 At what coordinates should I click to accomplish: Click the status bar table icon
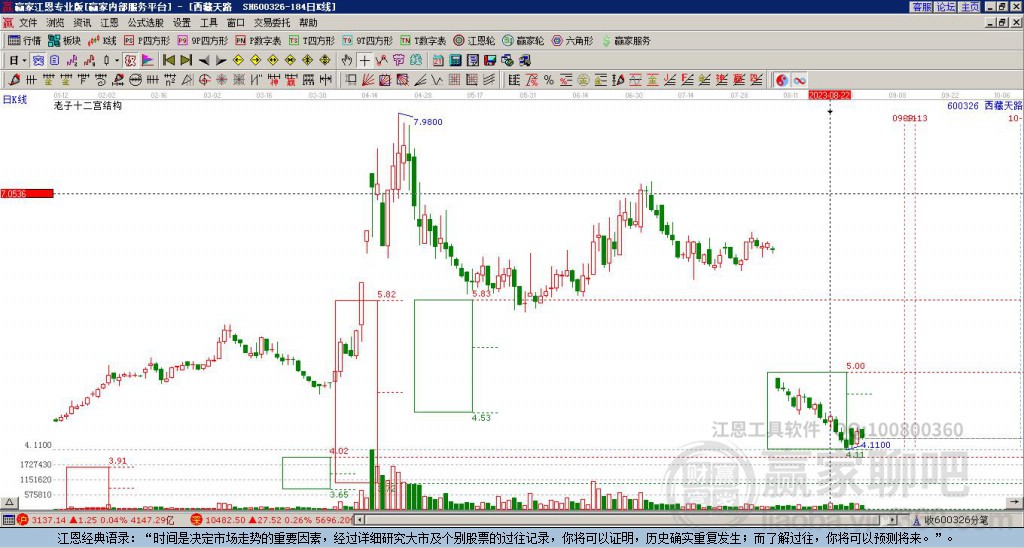pyautogui.click(x=8, y=520)
